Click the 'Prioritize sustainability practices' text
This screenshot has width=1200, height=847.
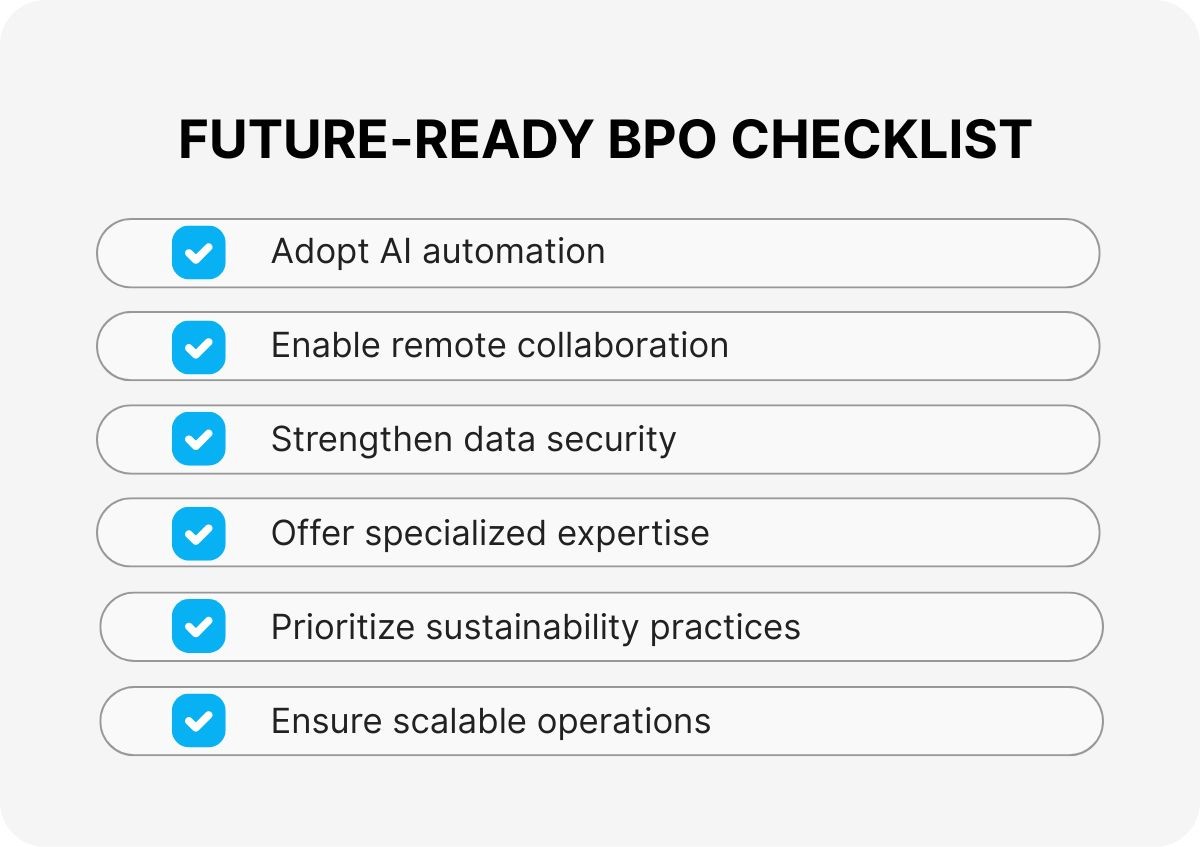pos(535,627)
